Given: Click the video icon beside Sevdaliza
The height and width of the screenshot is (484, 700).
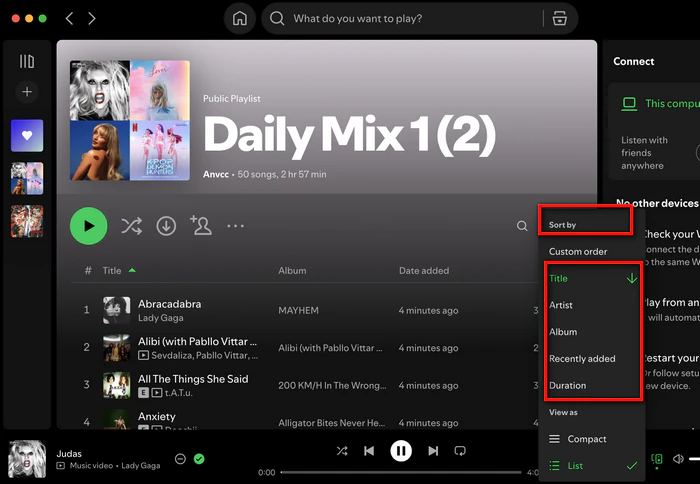Looking at the screenshot, I should coord(143,355).
